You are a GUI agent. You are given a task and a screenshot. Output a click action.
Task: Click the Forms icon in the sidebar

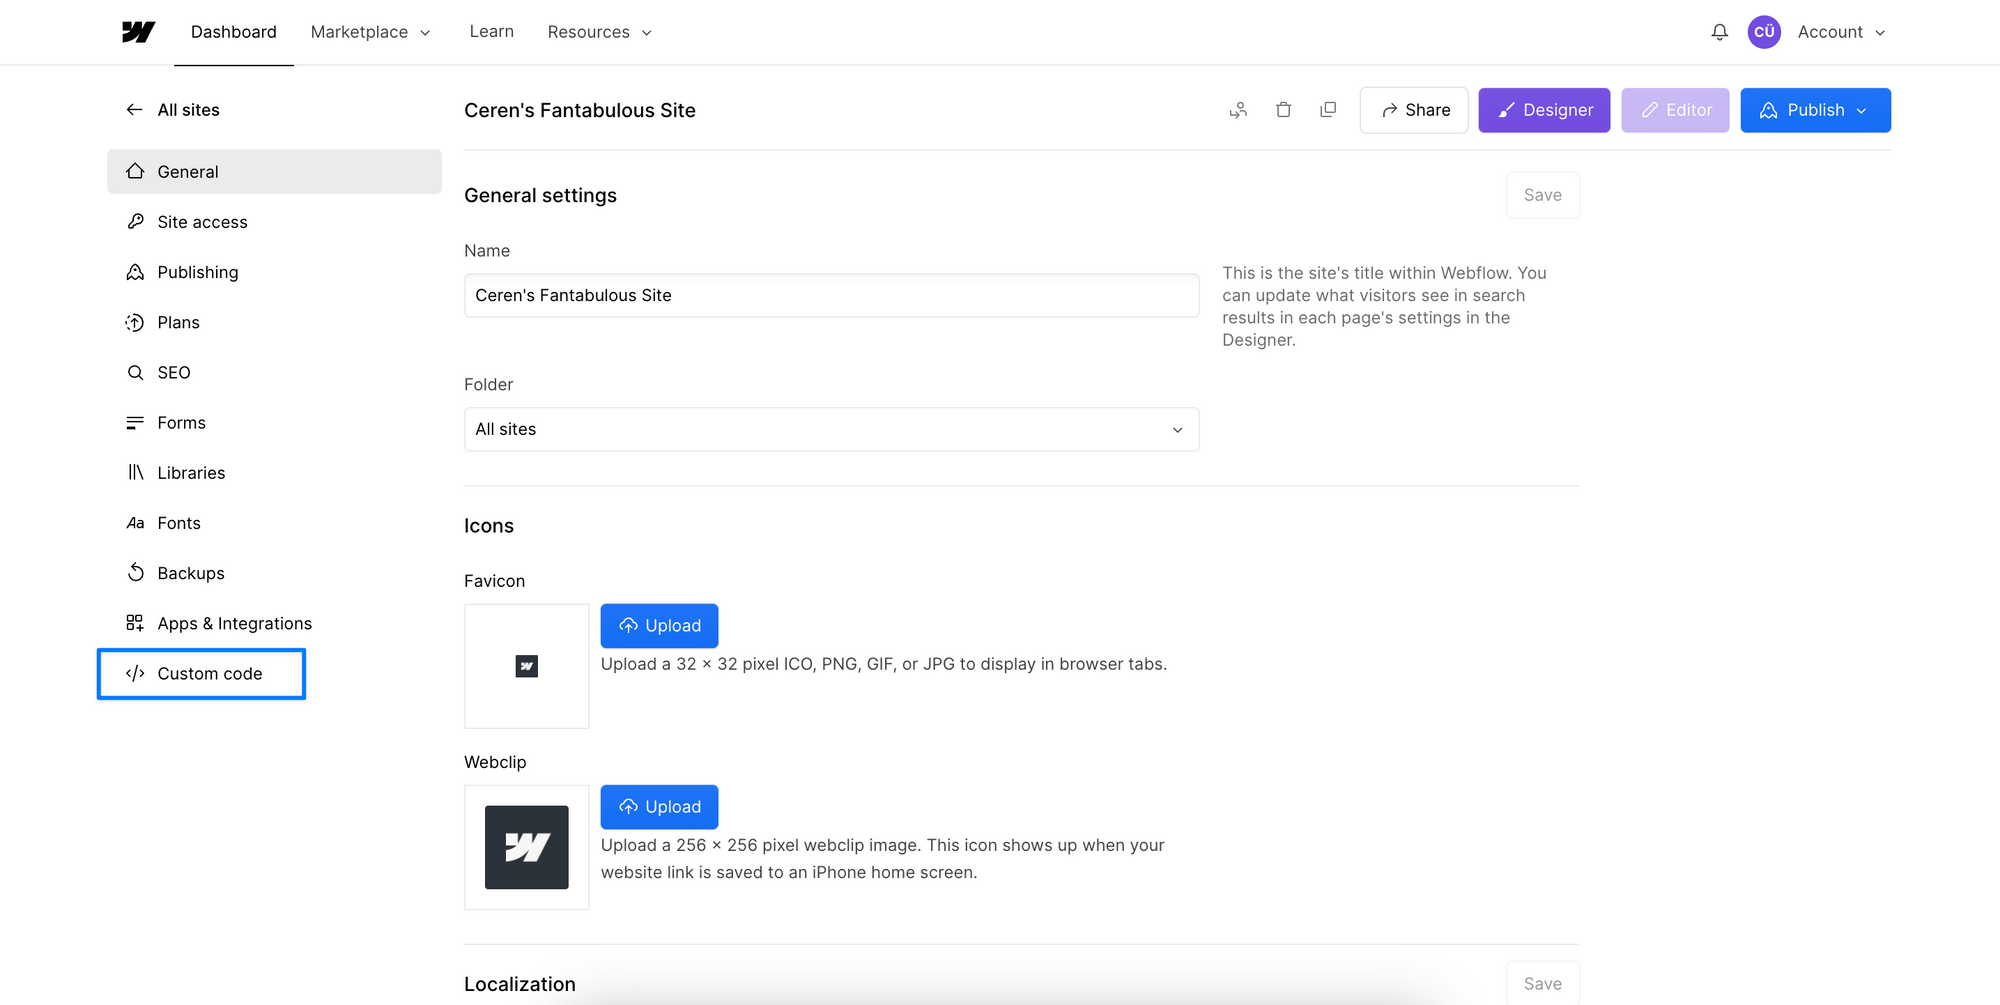[x=135, y=422]
